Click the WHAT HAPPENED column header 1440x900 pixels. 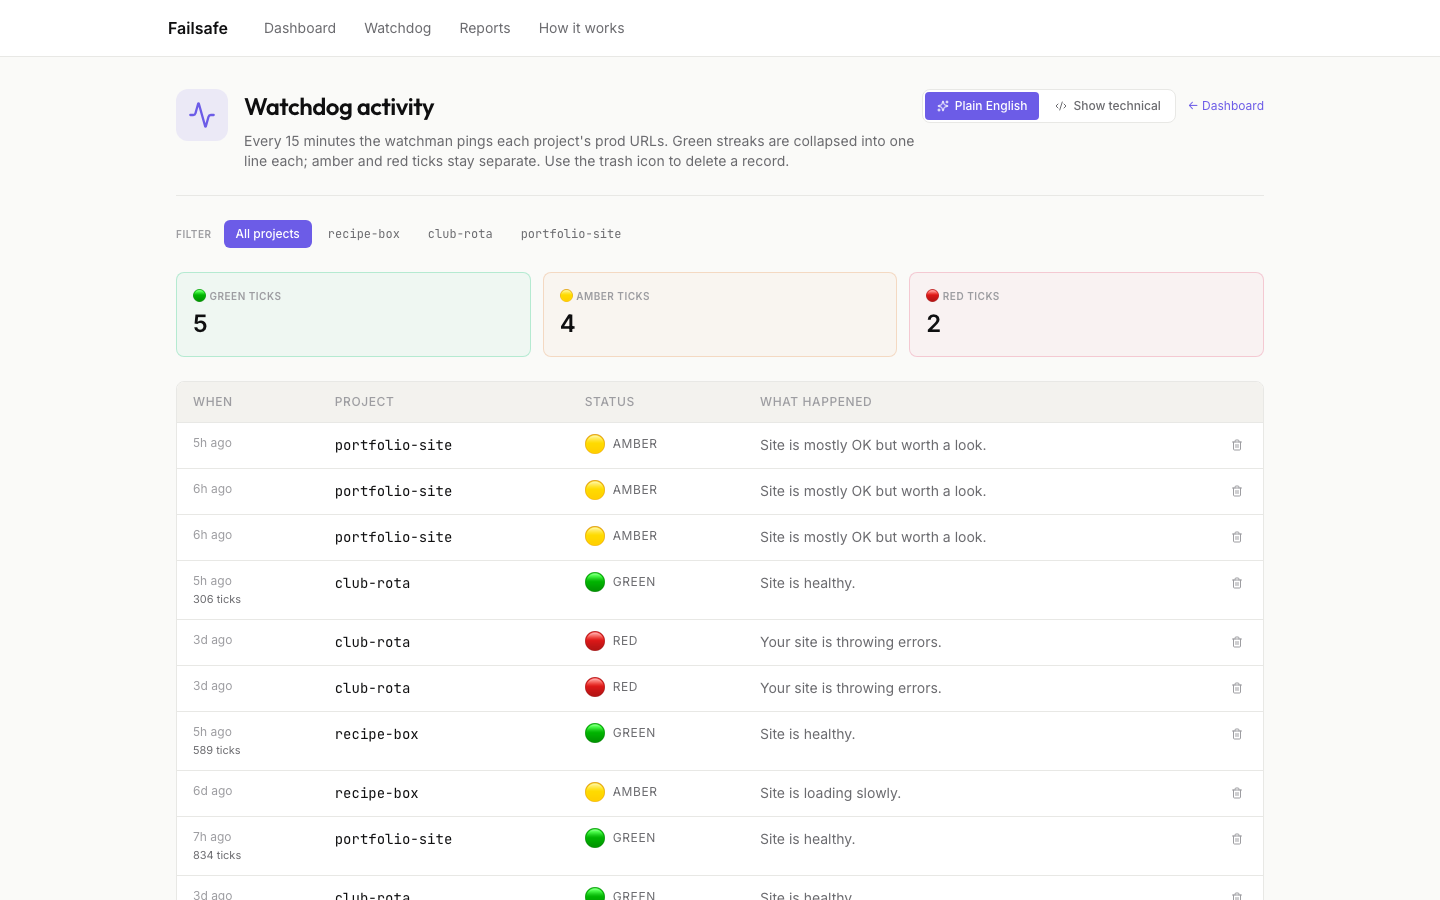point(816,402)
